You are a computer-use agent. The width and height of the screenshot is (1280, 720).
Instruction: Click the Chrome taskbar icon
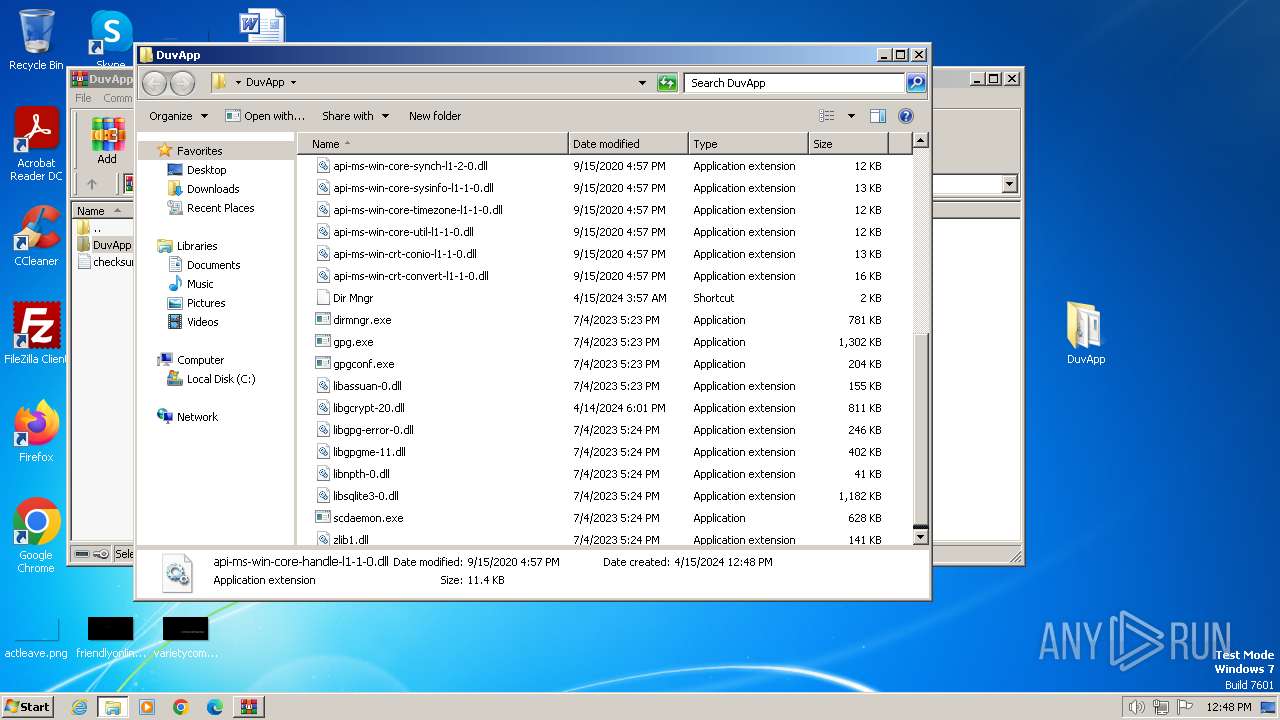(x=181, y=707)
